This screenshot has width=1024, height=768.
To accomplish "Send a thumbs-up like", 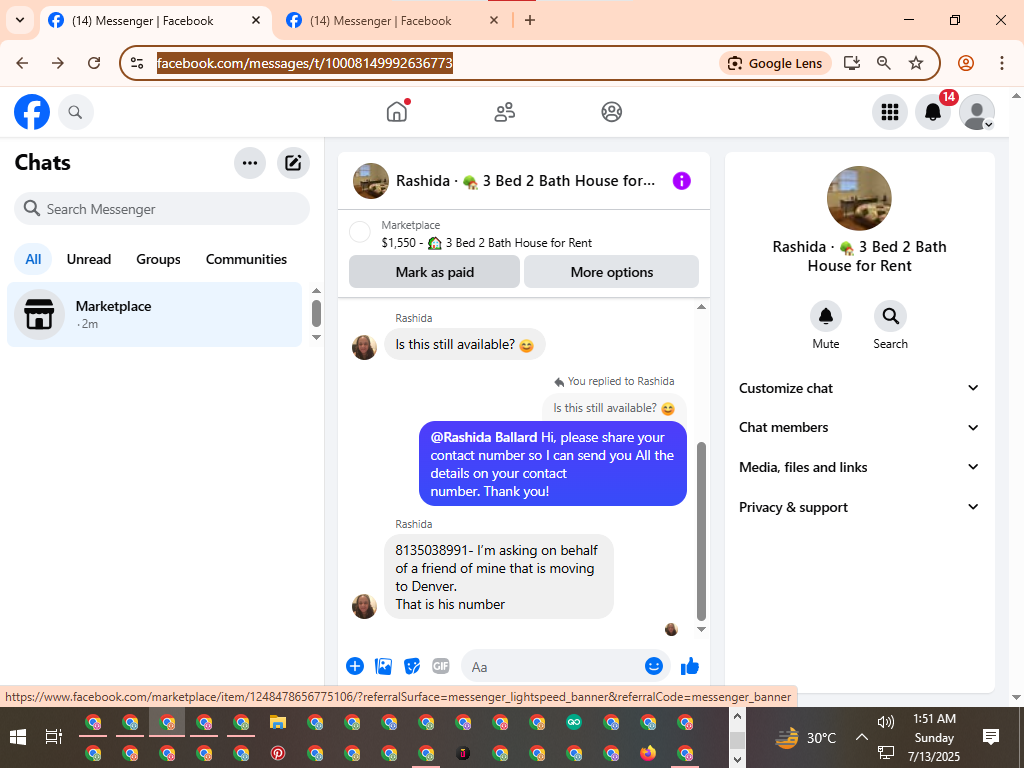I will coord(690,666).
